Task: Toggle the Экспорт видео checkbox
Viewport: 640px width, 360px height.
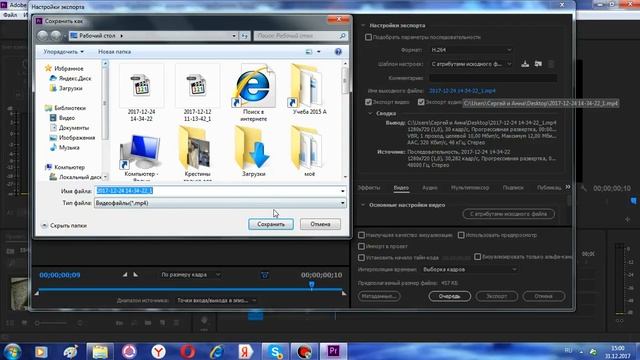Action: coord(368,102)
